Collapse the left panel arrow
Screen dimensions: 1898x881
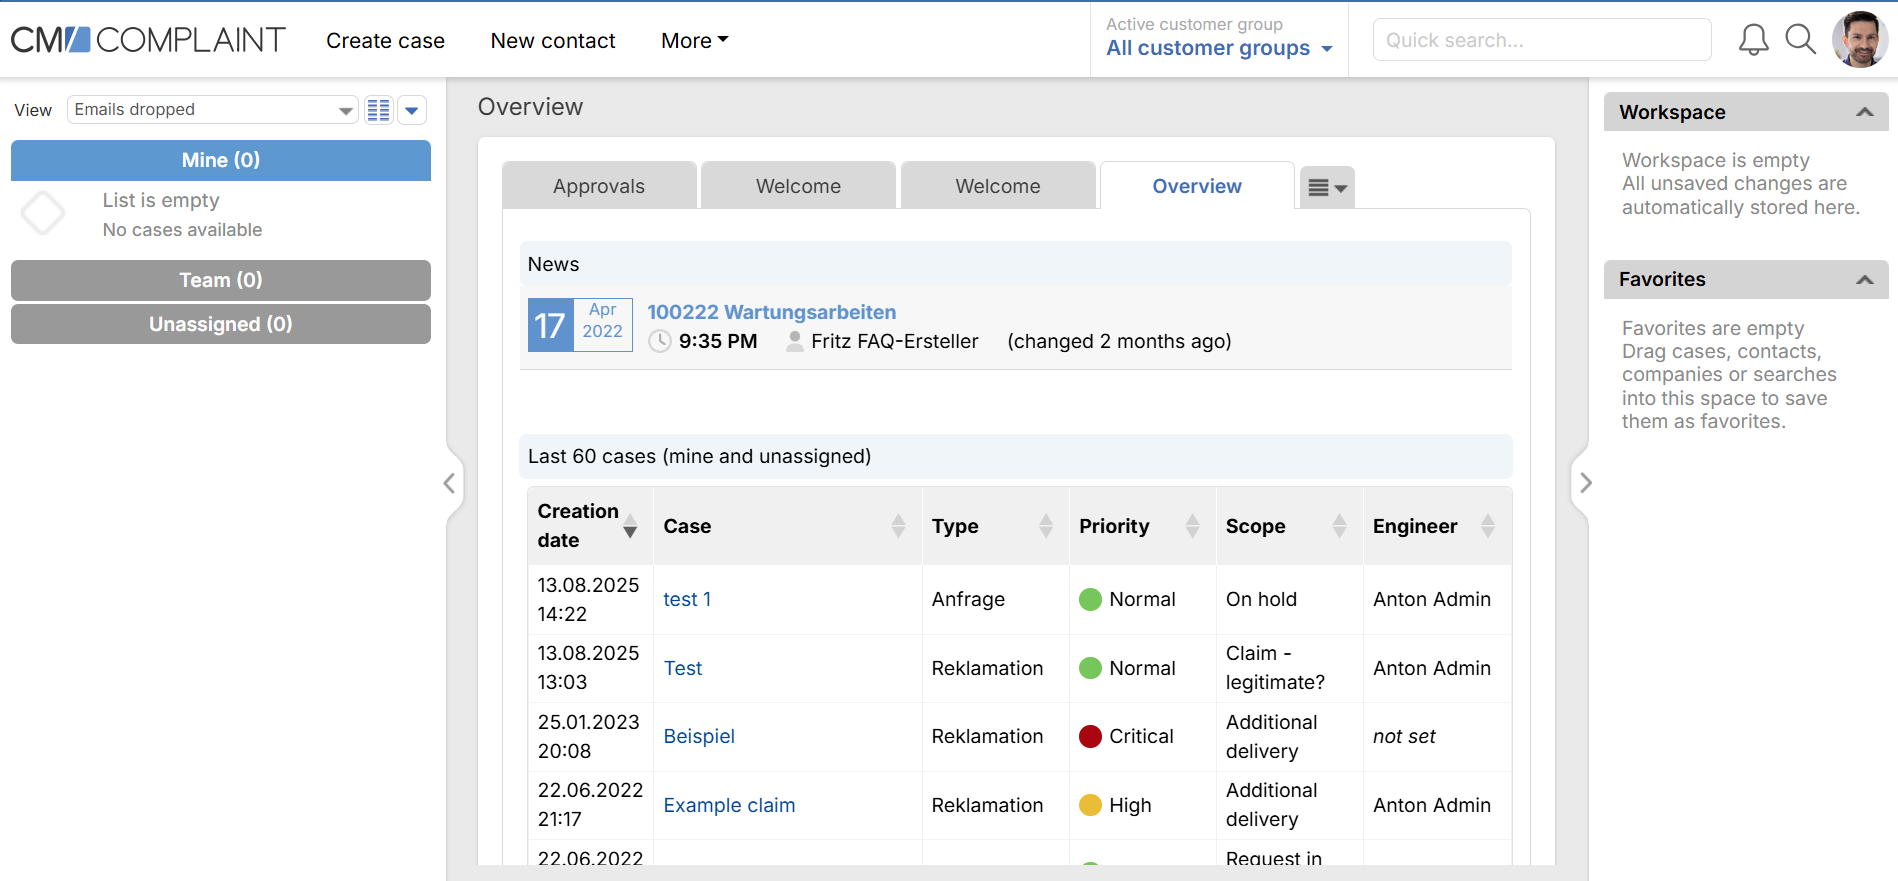450,483
